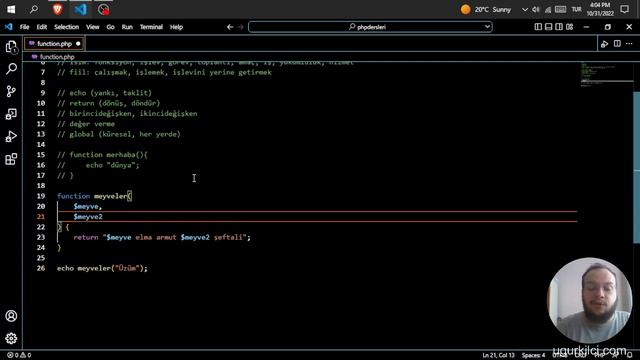Viewport: 640px width, 360px height.
Task: Go forward with the right arrow button
Action: (240, 27)
